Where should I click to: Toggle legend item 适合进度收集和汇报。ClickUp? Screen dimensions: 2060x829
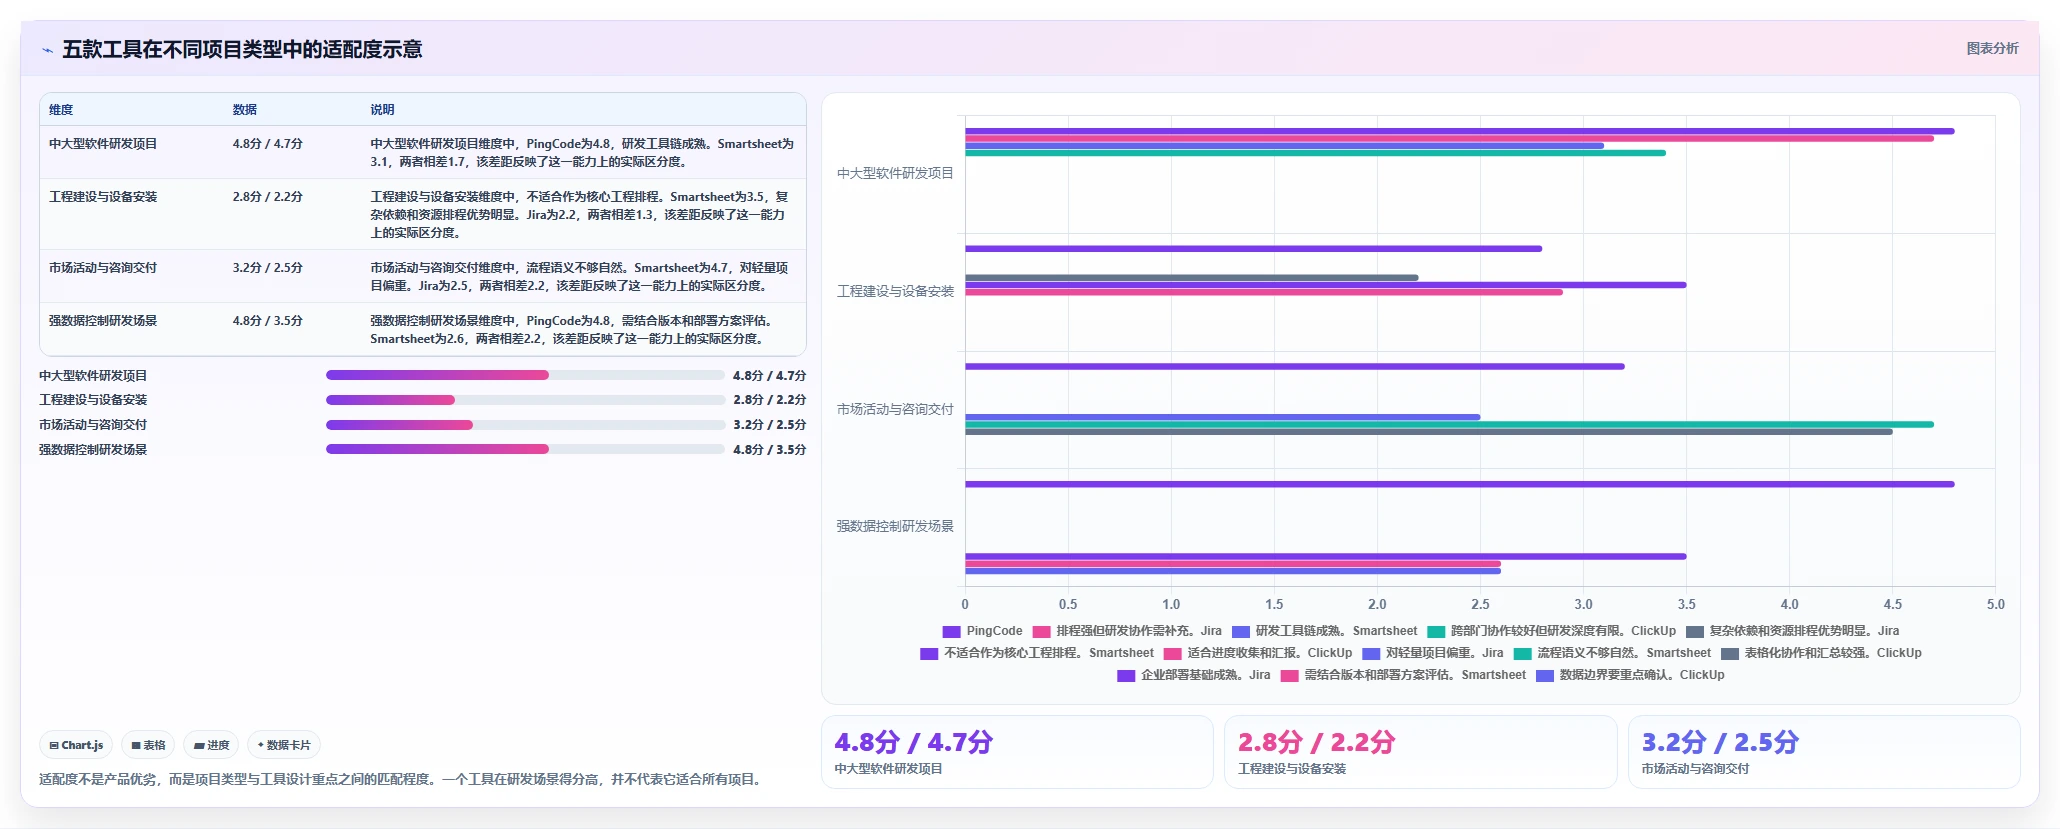(x=1258, y=653)
